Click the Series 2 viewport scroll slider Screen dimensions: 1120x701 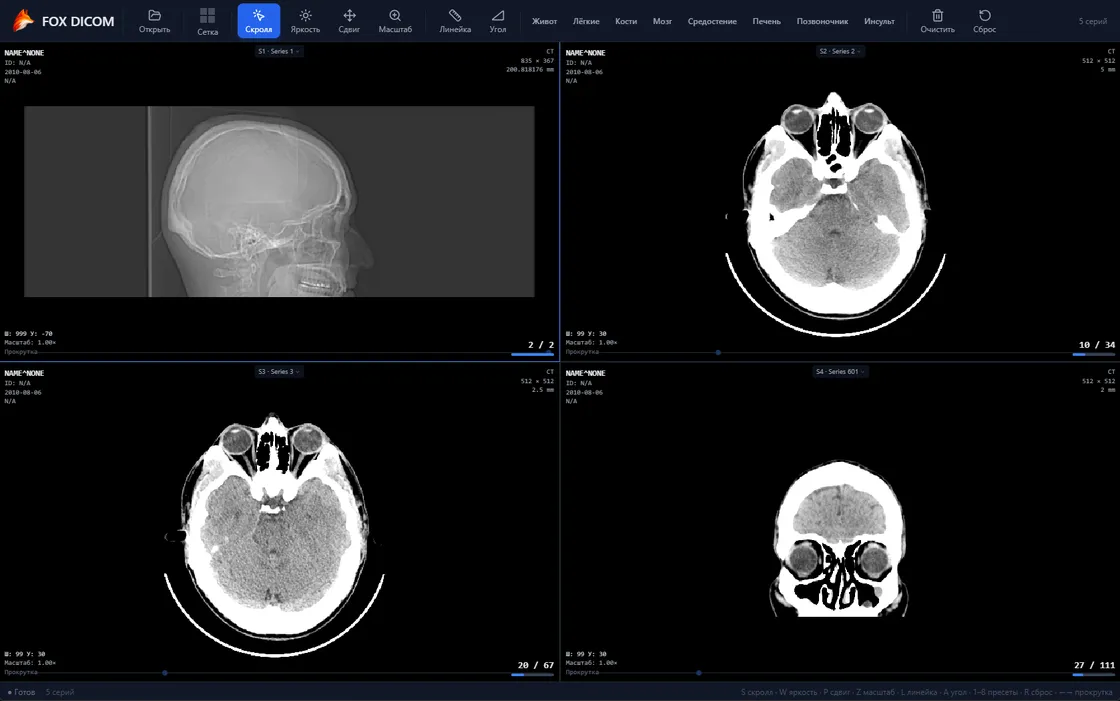tap(718, 352)
